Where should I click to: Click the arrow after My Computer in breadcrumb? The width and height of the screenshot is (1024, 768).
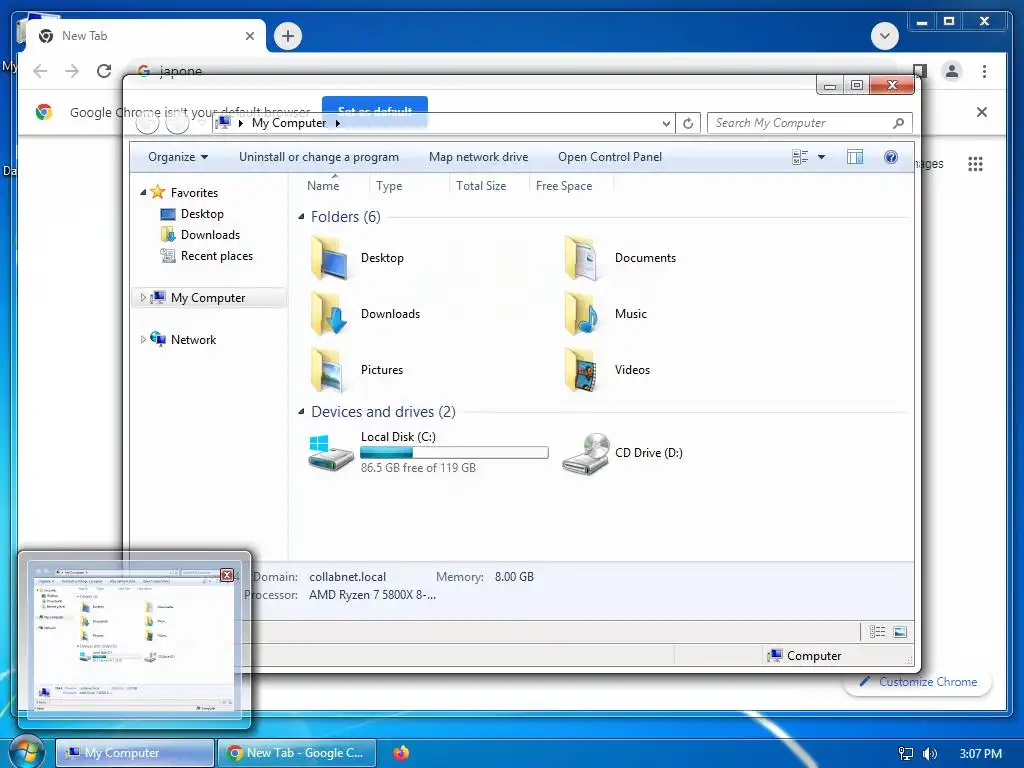click(x=338, y=123)
